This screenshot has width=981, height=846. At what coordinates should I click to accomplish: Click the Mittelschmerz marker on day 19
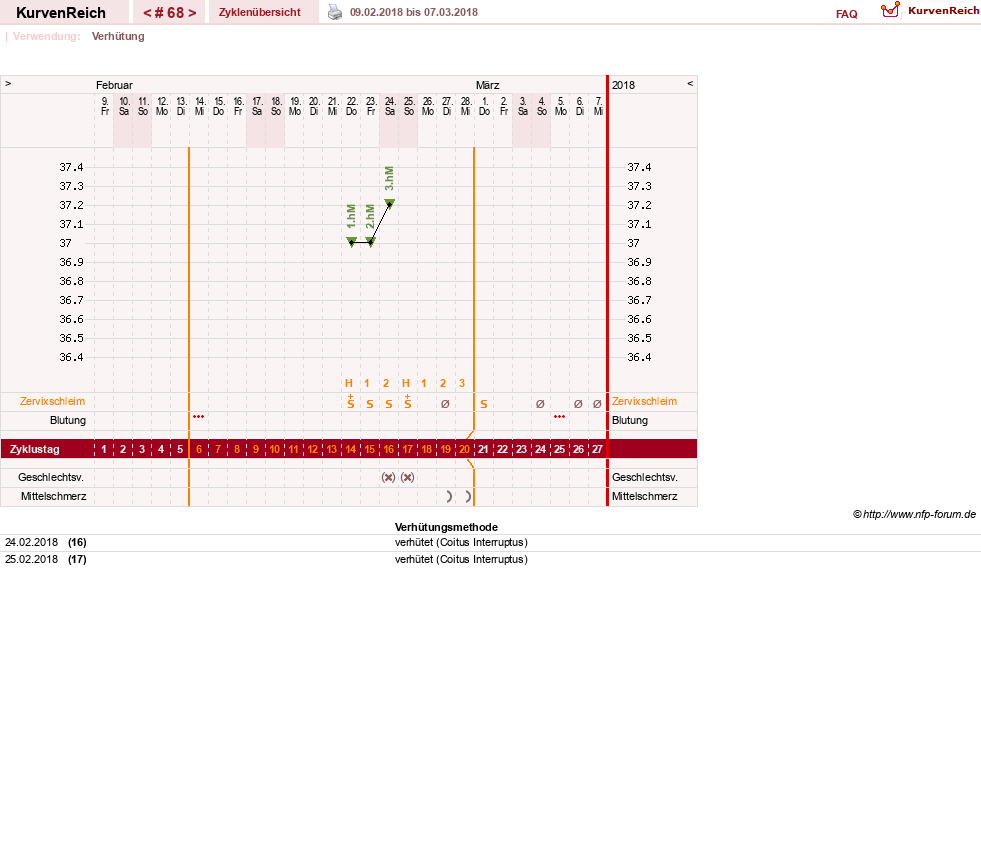(449, 496)
